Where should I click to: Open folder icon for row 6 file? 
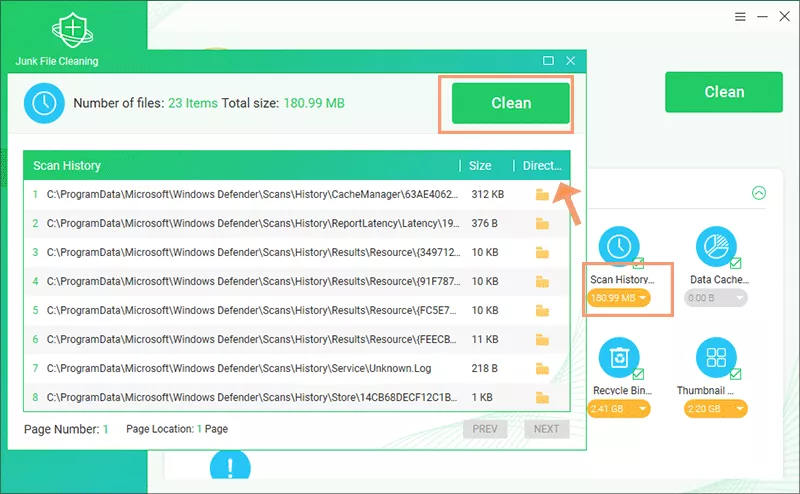542,339
